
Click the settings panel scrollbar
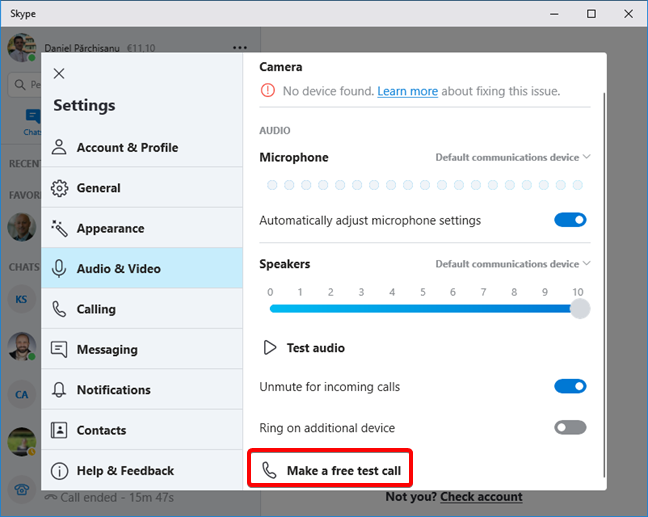pyautogui.click(x=604, y=285)
